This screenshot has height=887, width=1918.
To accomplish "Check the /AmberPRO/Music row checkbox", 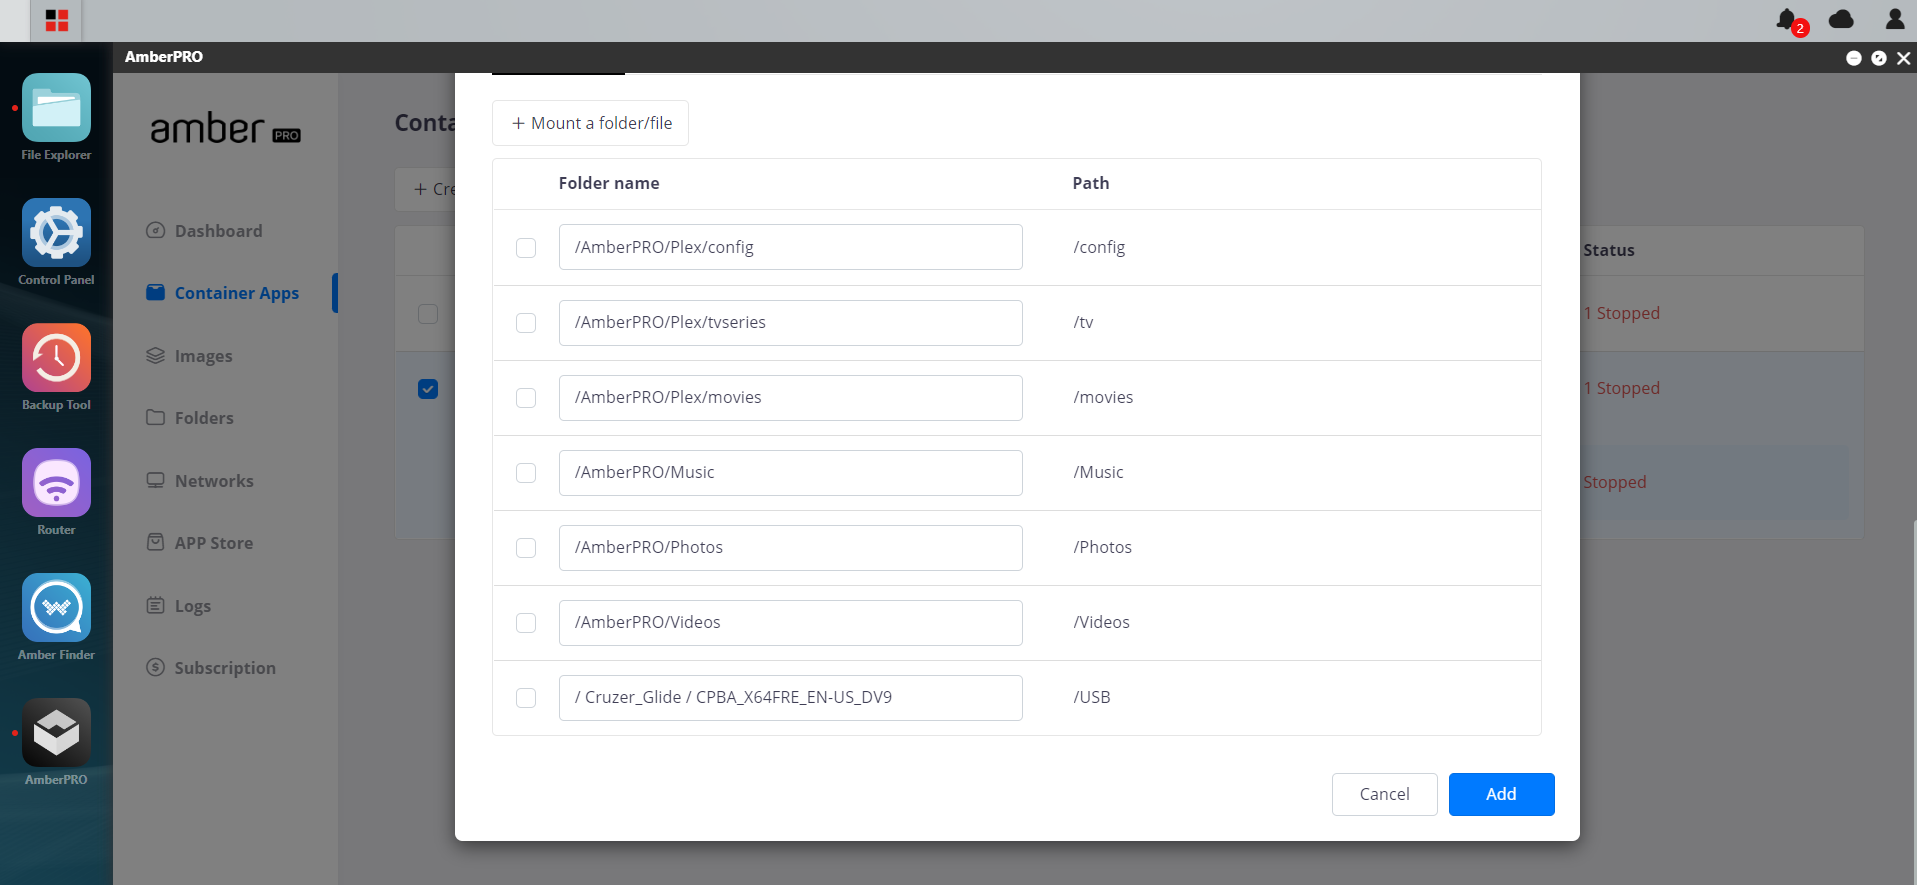I will click(x=526, y=473).
